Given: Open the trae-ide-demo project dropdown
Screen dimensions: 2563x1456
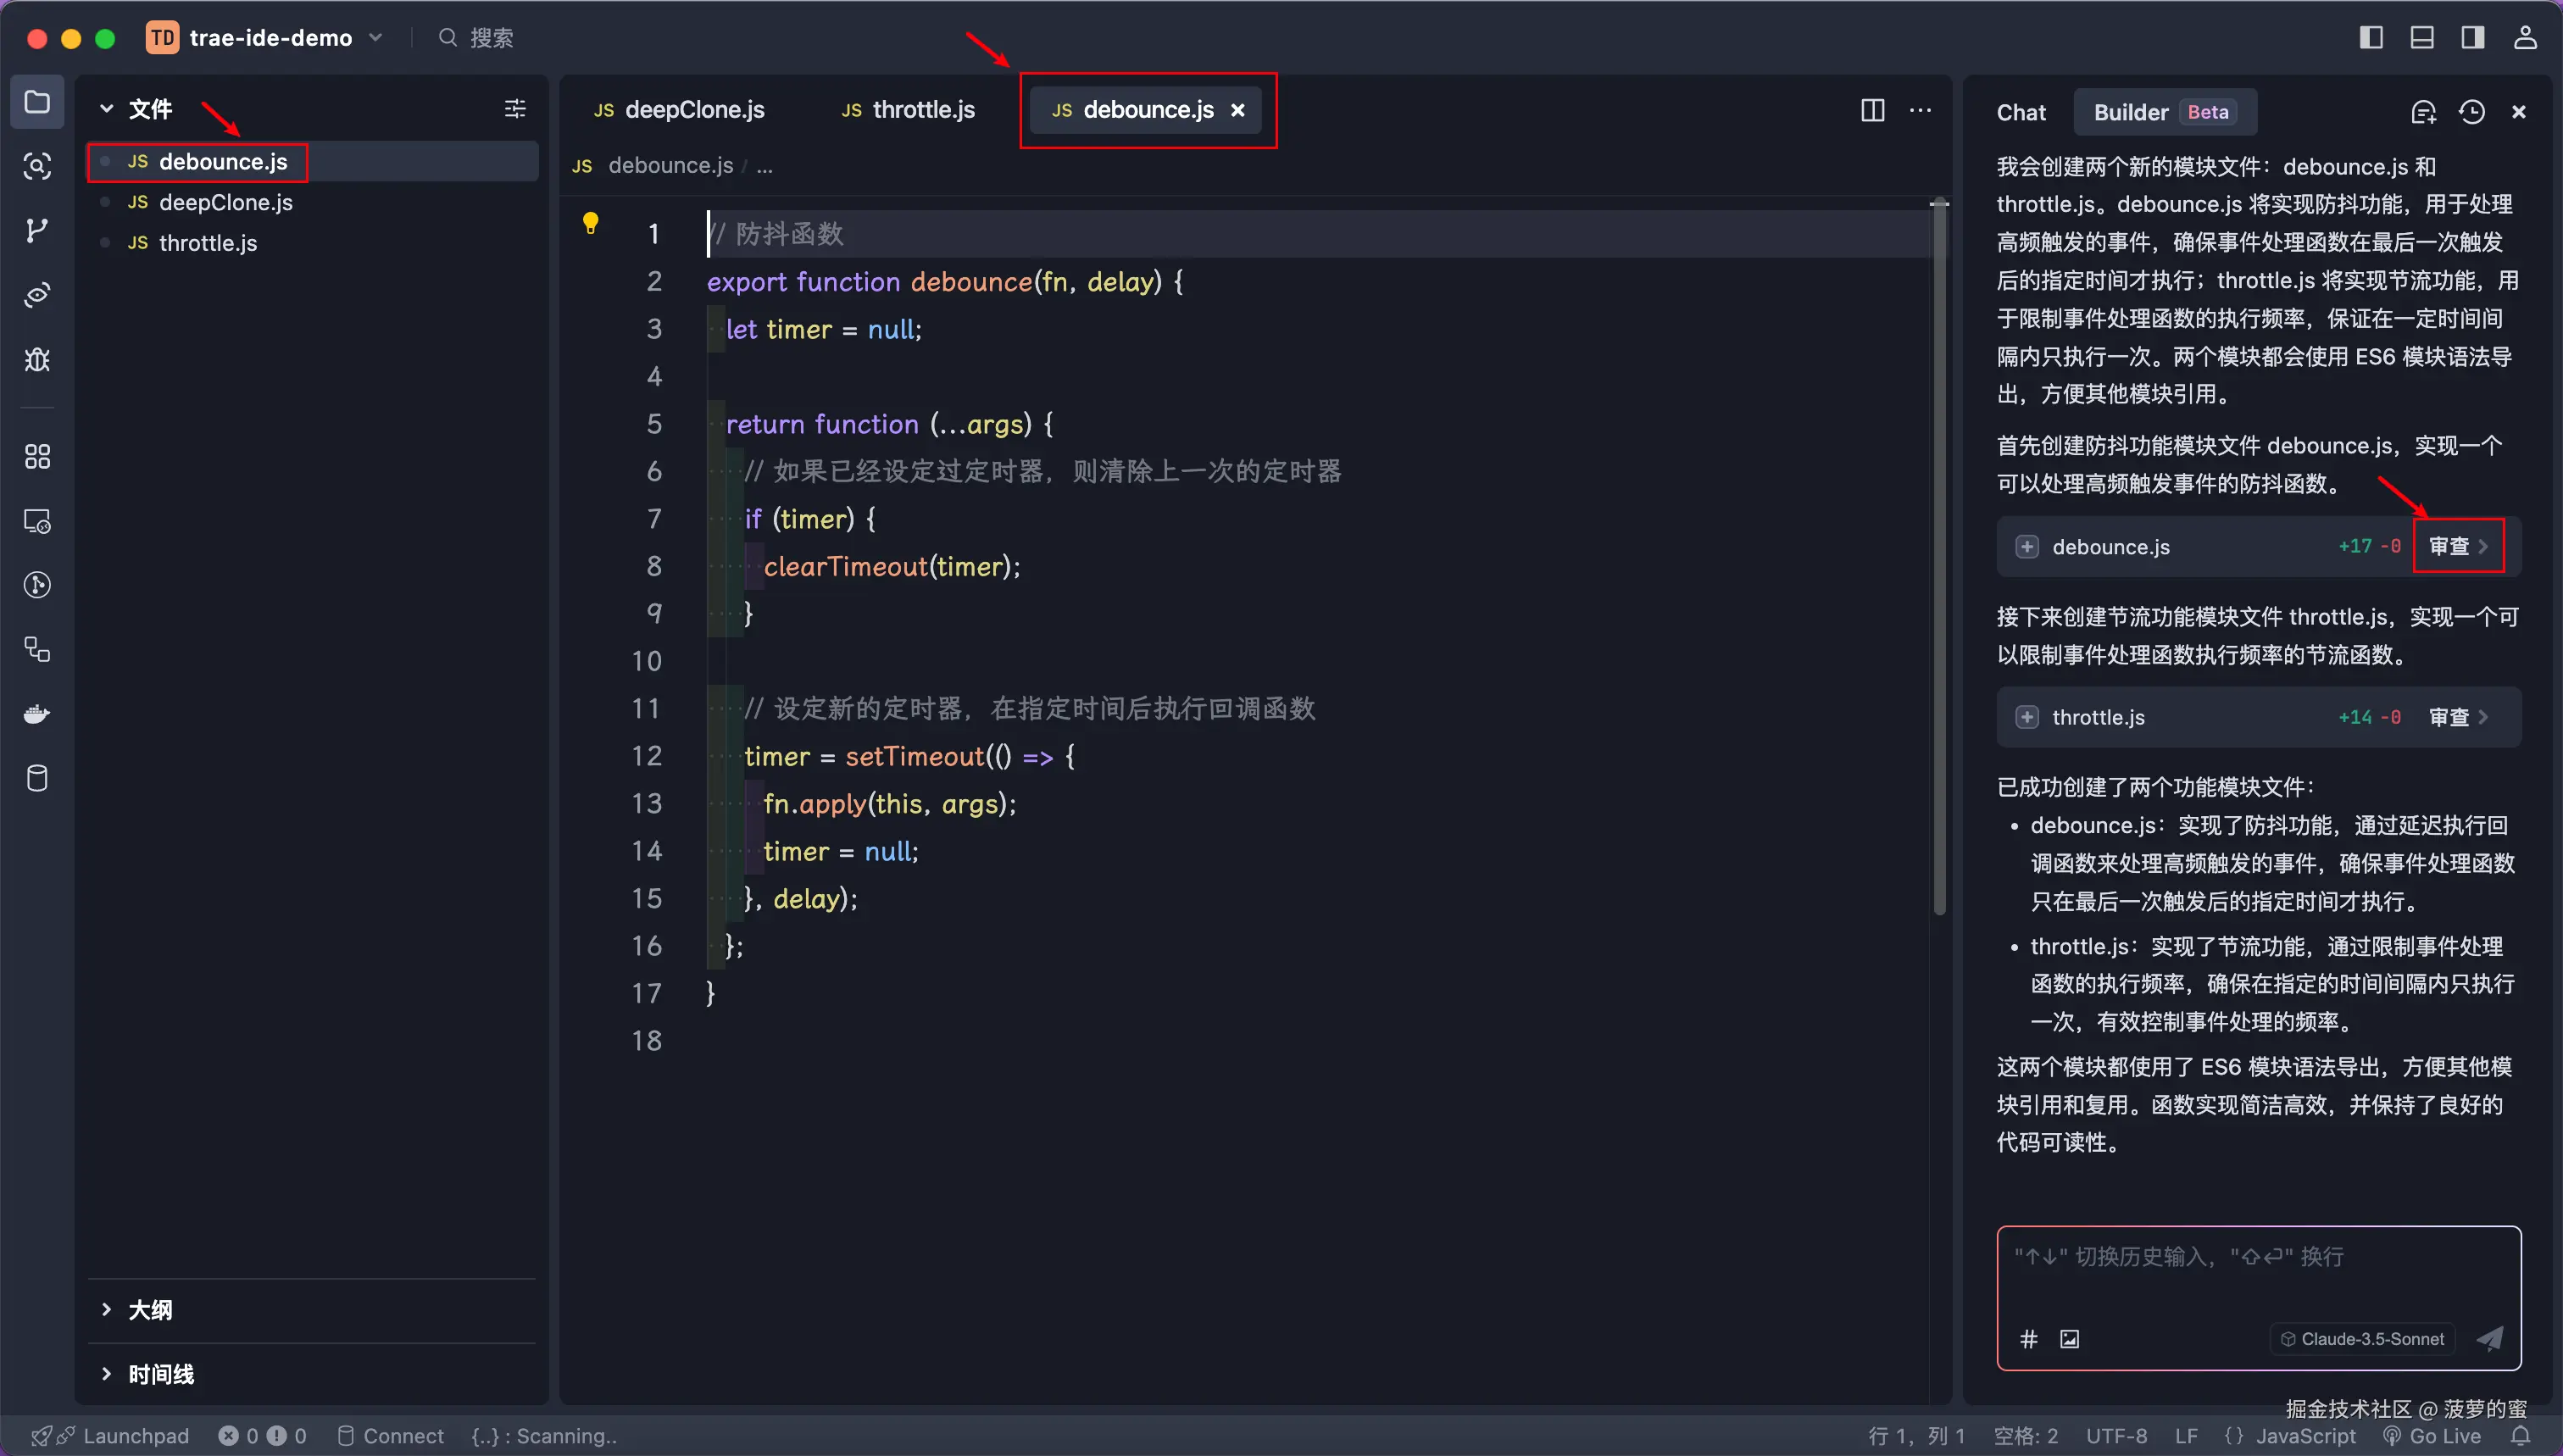Looking at the screenshot, I should (270, 38).
